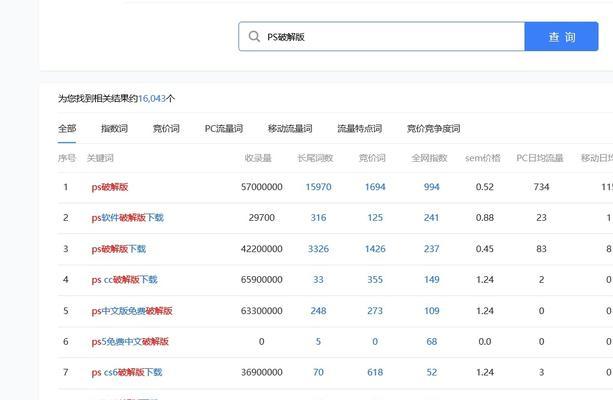Select the 竞价词 tab
The width and height of the screenshot is (613, 400).
166,129
